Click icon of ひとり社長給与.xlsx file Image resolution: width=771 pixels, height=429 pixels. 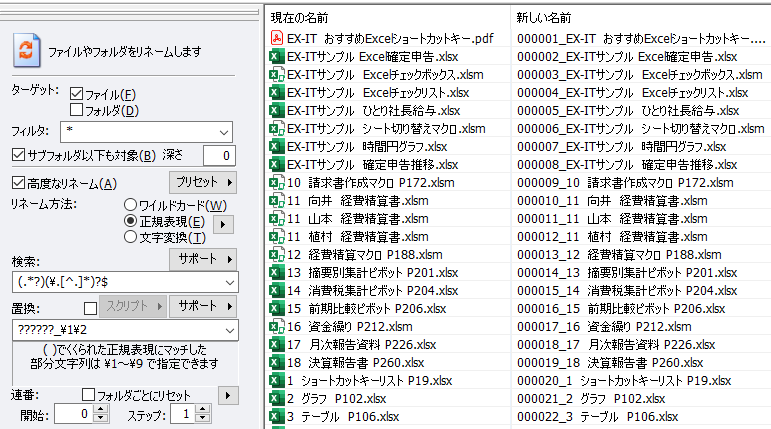pyautogui.click(x=277, y=110)
